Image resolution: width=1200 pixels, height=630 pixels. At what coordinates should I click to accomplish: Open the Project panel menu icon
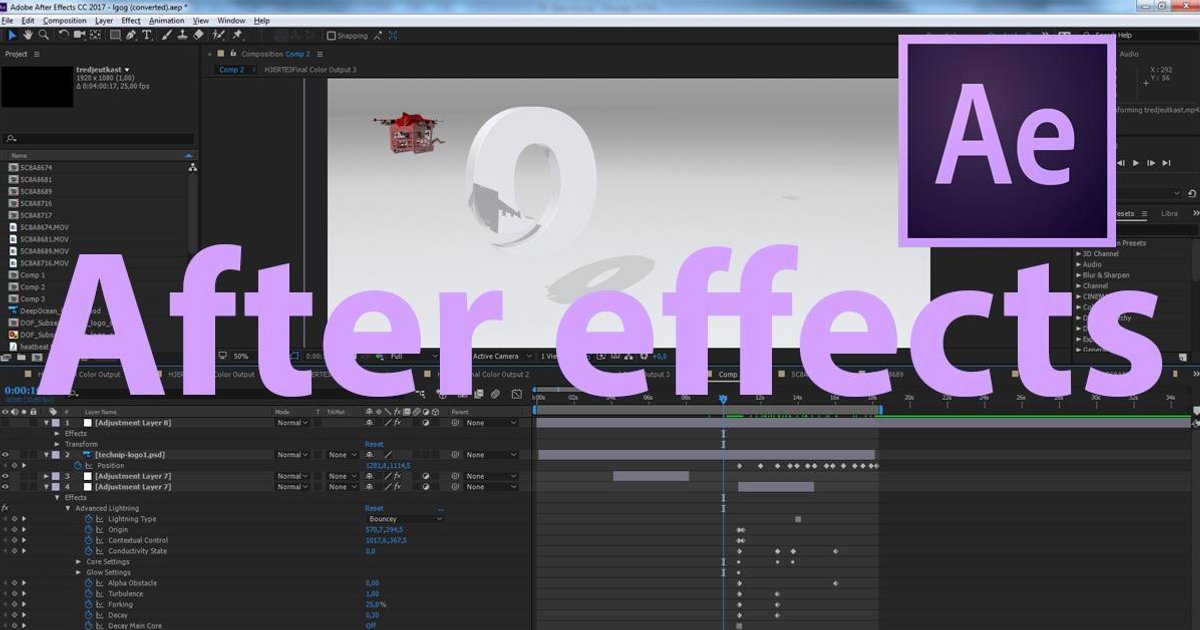37,54
